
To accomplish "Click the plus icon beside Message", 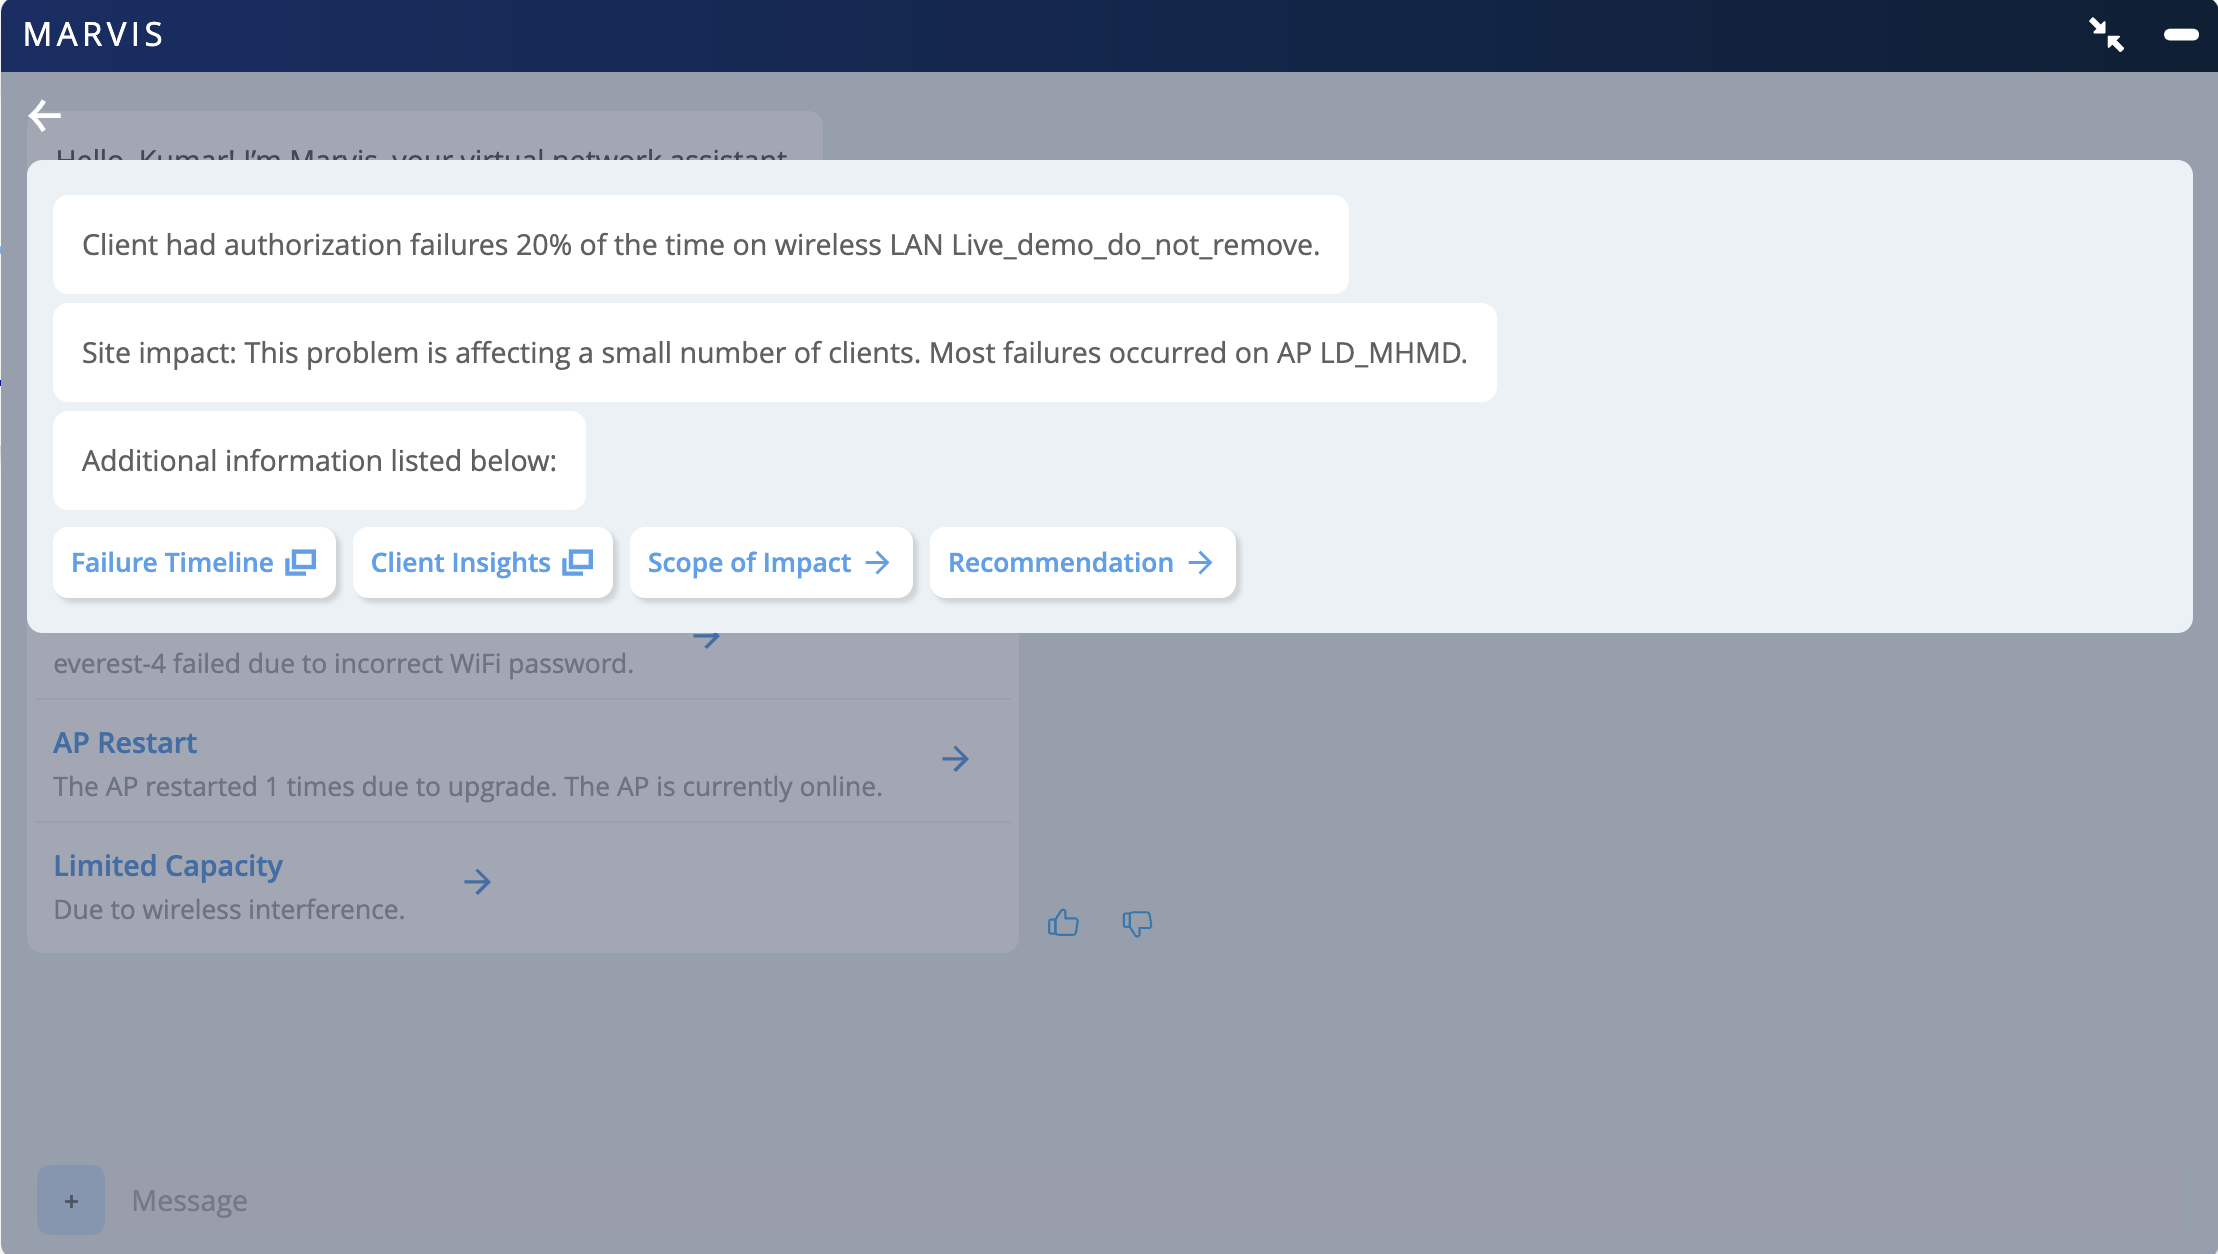I will [x=71, y=1200].
